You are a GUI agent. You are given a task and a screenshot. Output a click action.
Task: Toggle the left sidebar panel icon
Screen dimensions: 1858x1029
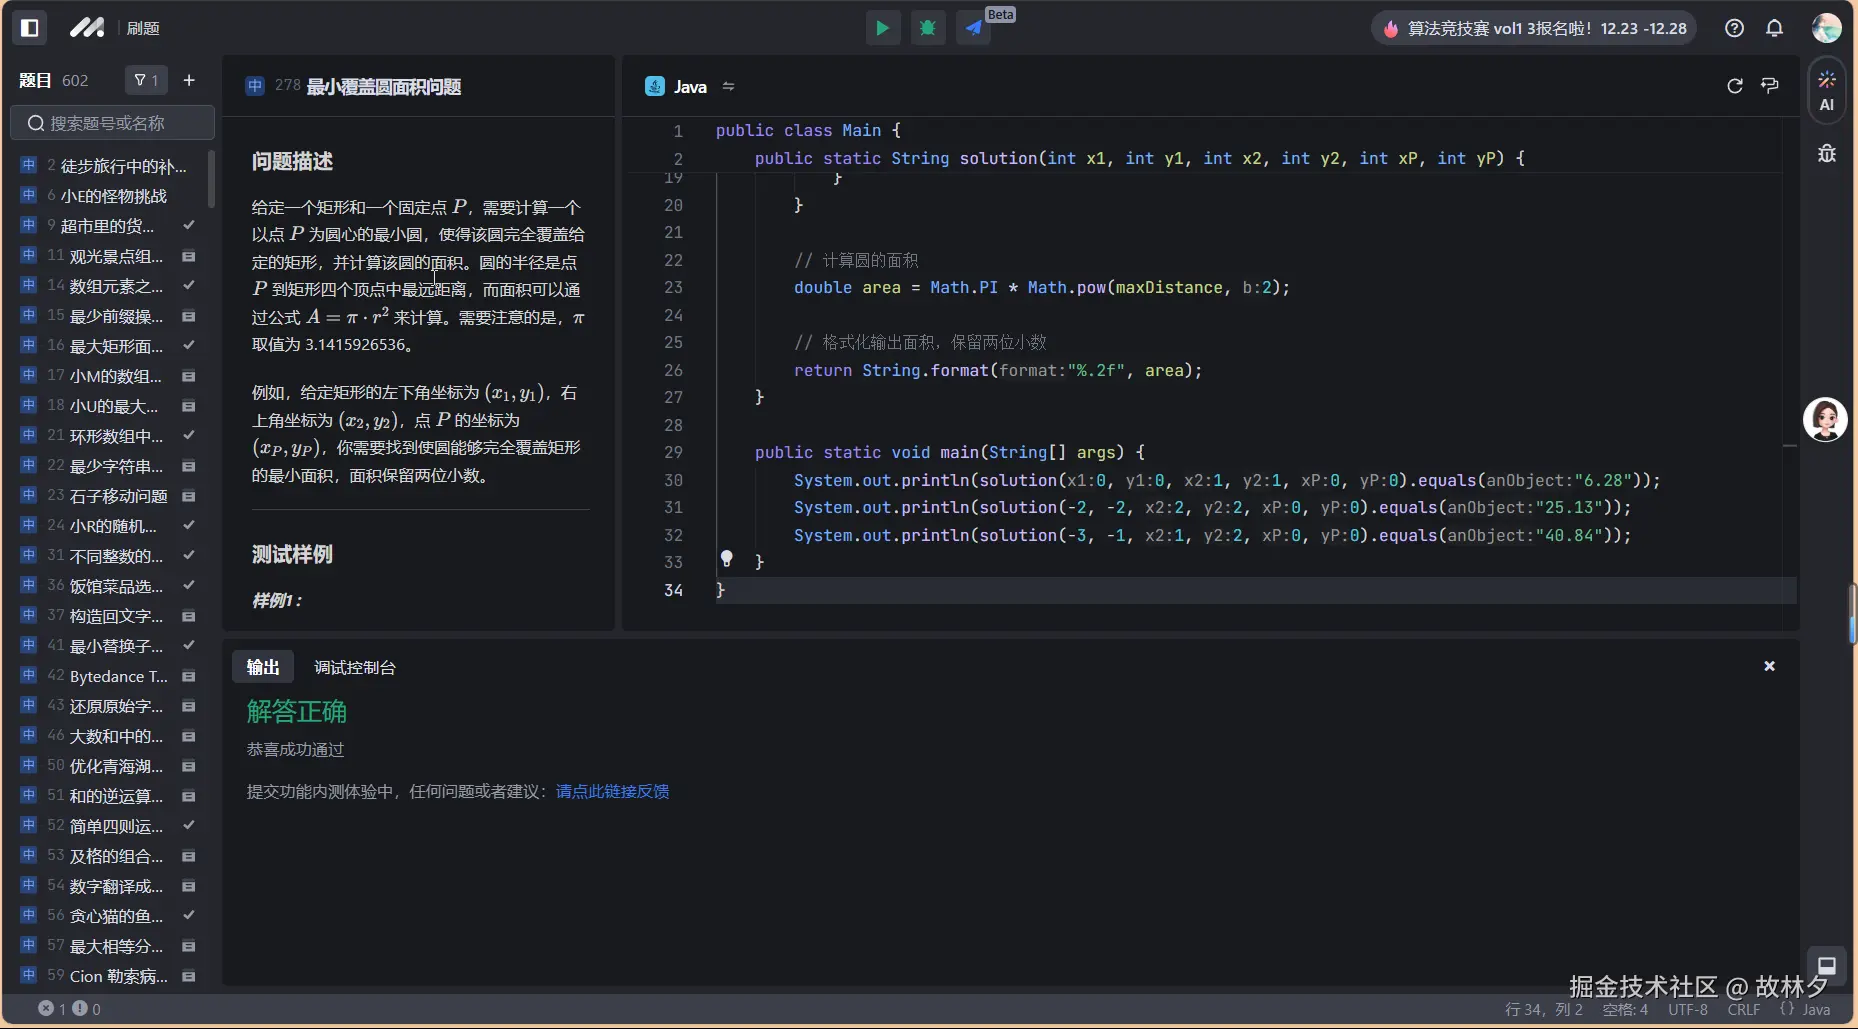click(30, 28)
